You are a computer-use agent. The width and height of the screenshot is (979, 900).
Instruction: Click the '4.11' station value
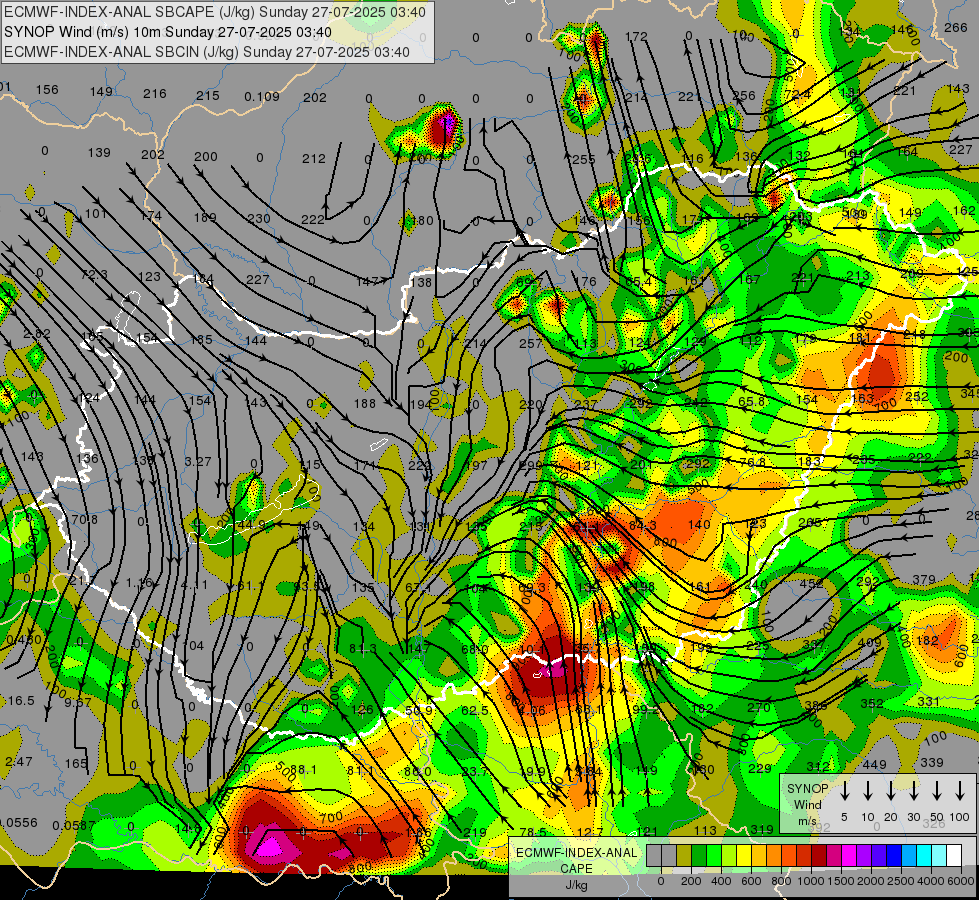(x=194, y=585)
